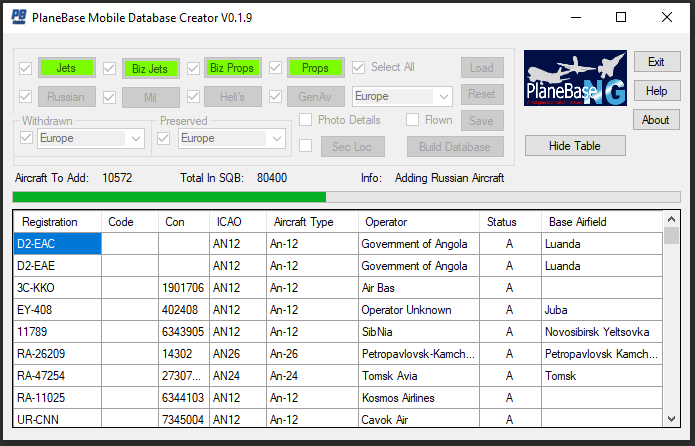The height and width of the screenshot is (446, 695).
Task: Sort table by Registration column header
Action: [57, 221]
